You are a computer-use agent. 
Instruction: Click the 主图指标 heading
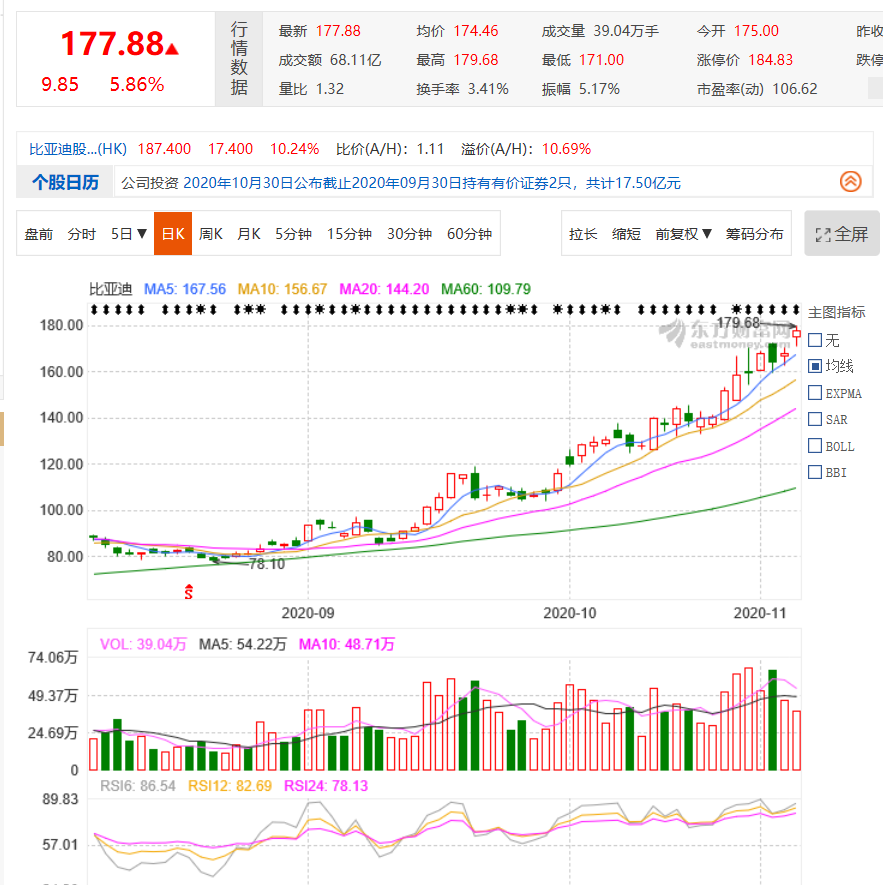[x=836, y=312]
